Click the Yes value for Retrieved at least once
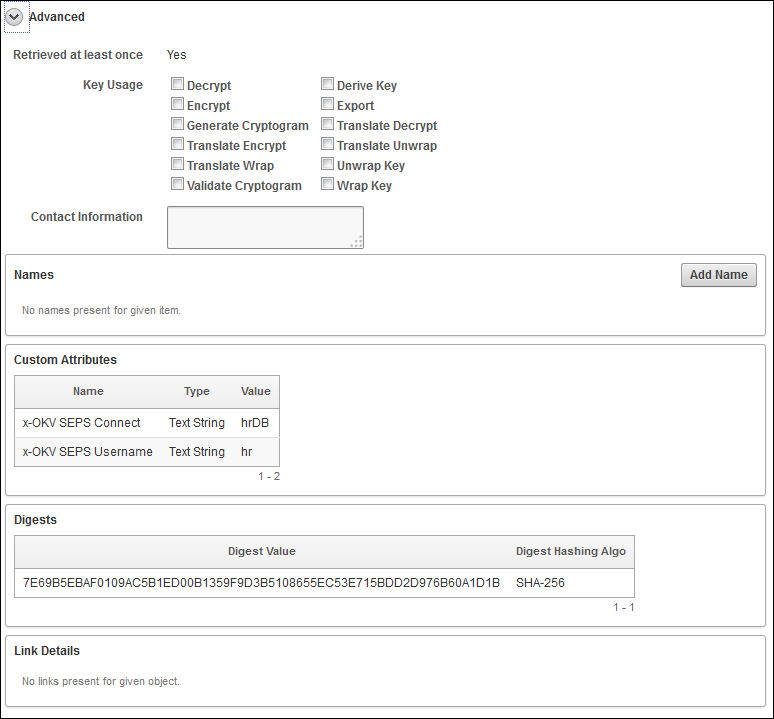Viewport: 774px width, 719px height. click(176, 55)
